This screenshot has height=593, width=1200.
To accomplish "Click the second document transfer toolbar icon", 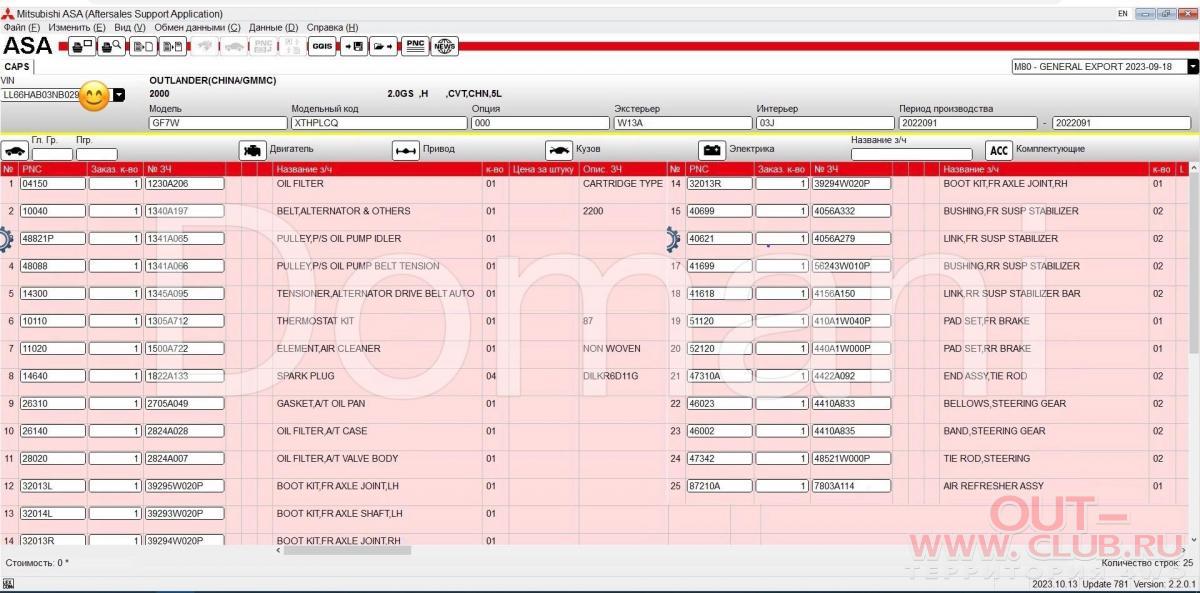I will [x=173, y=46].
